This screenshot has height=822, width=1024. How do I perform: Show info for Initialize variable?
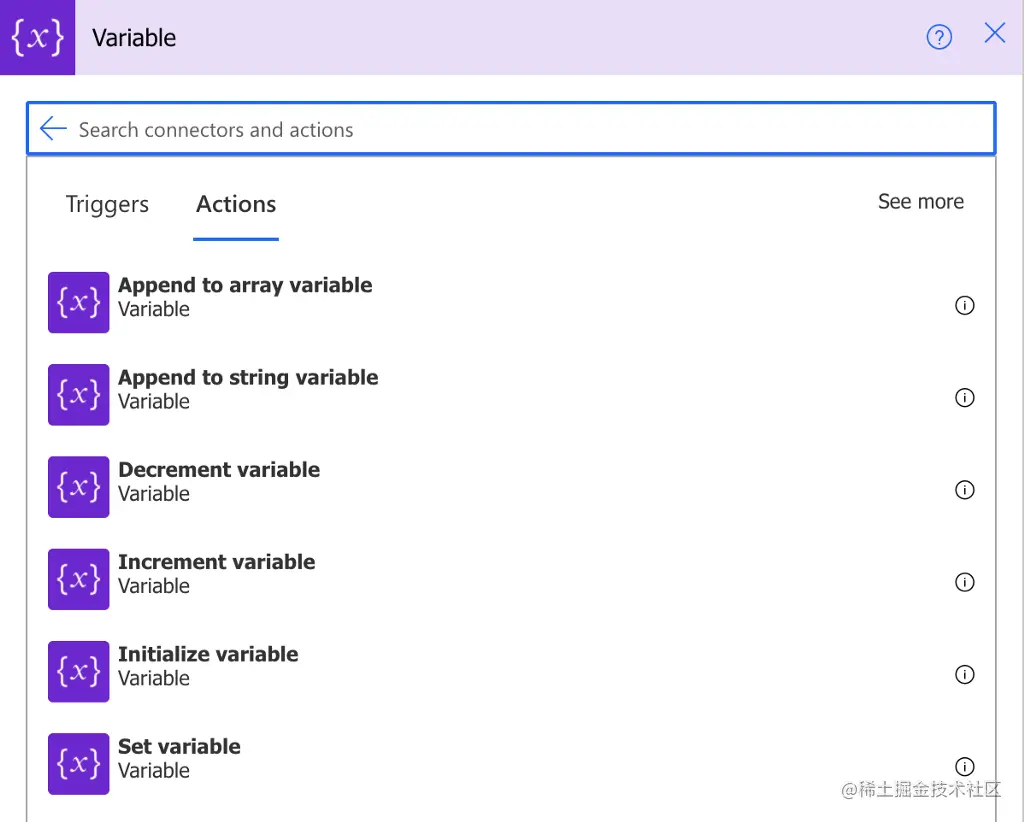pyautogui.click(x=964, y=674)
